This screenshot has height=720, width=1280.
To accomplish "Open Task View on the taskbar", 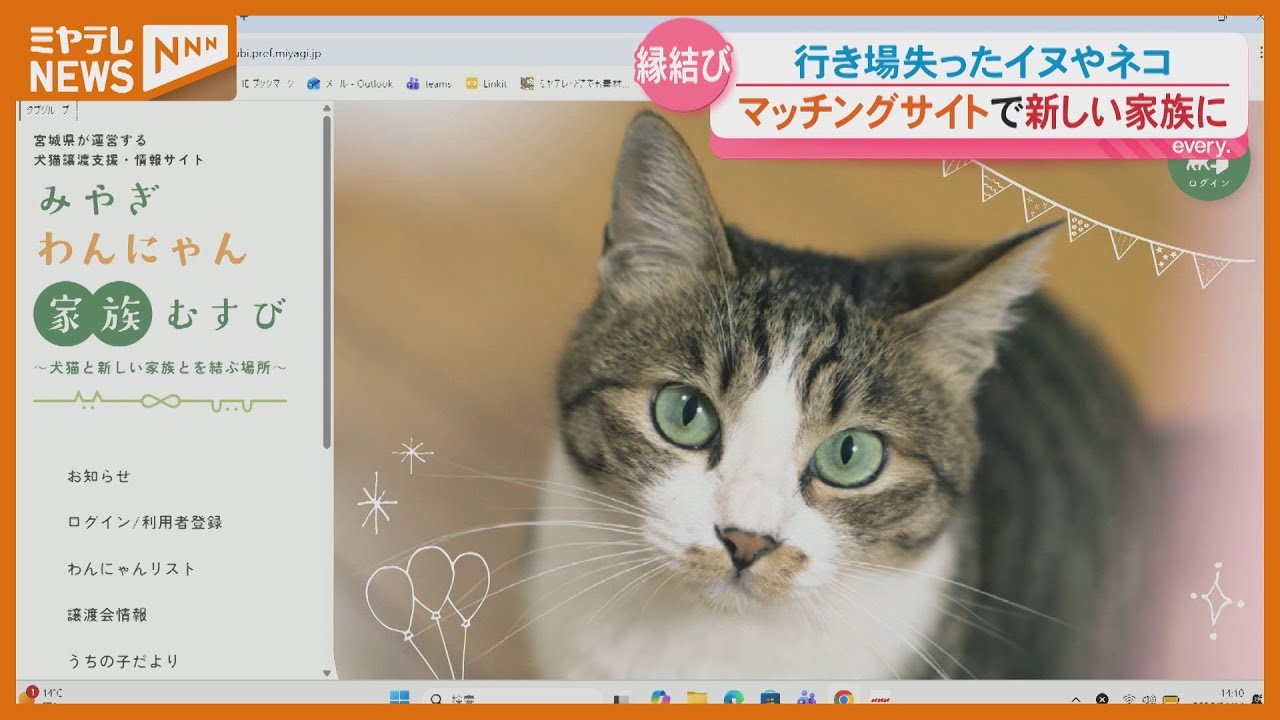I will tap(621, 697).
